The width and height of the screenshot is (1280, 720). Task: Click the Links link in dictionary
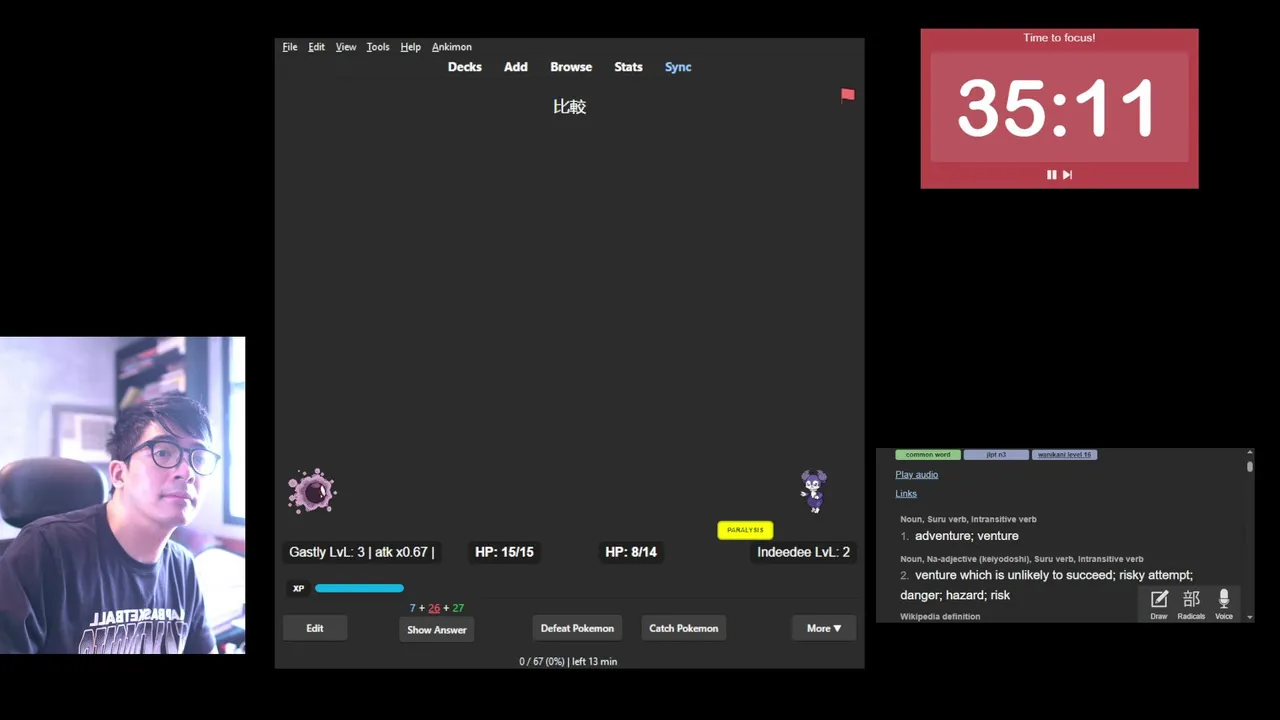[906, 494]
